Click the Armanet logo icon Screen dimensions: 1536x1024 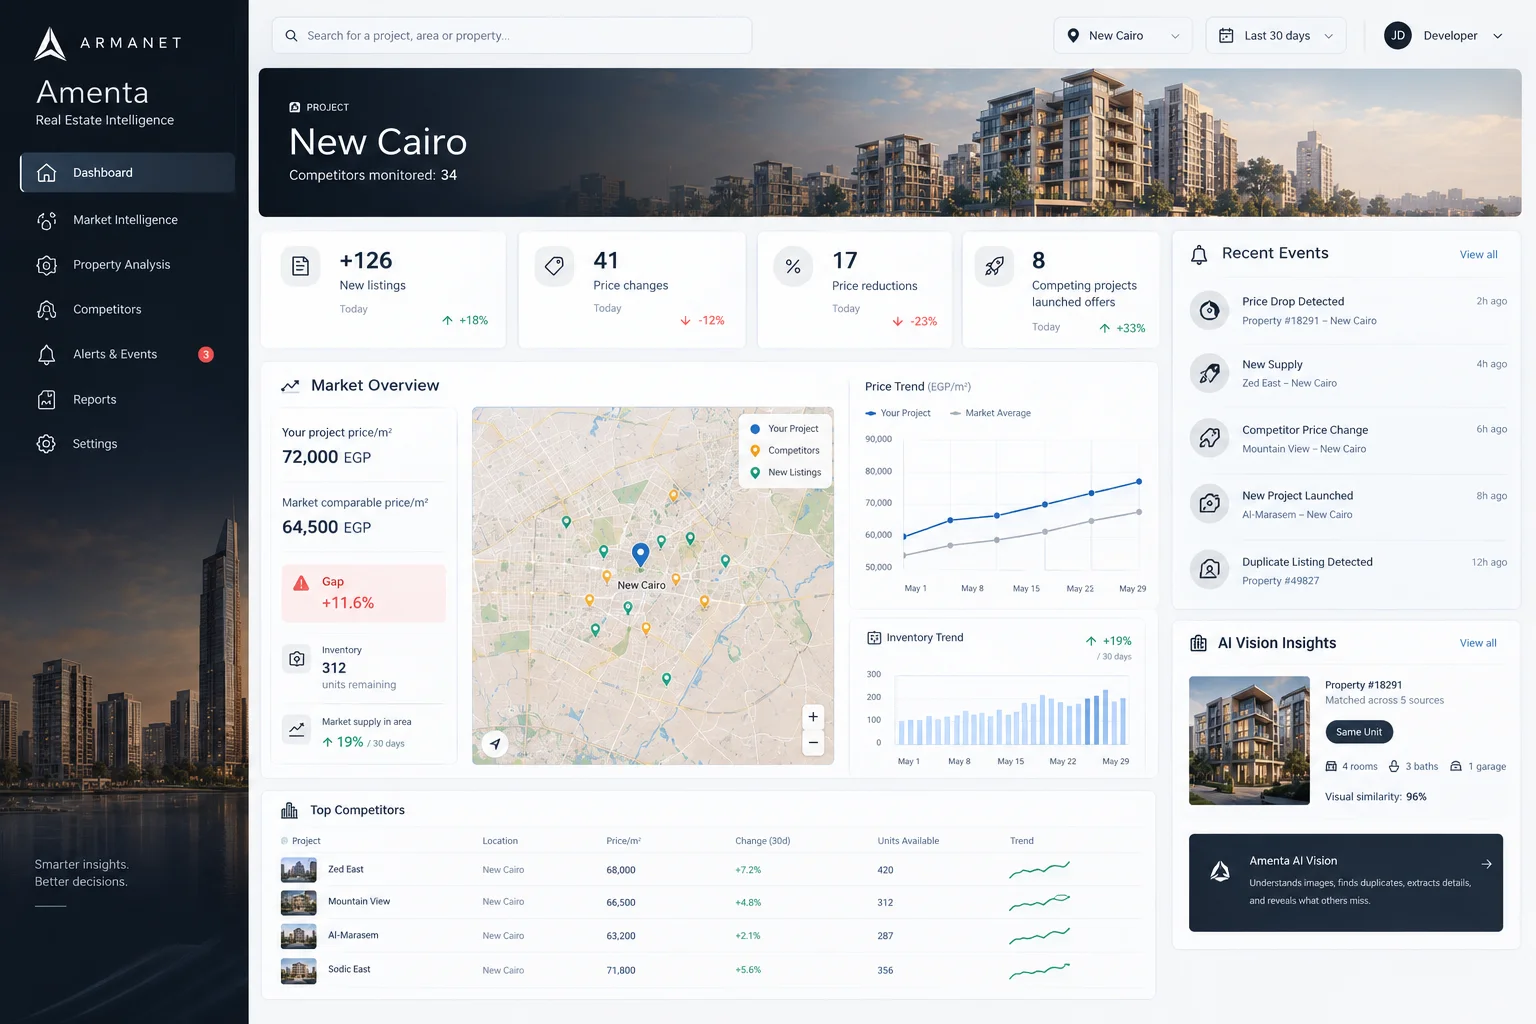pos(50,43)
